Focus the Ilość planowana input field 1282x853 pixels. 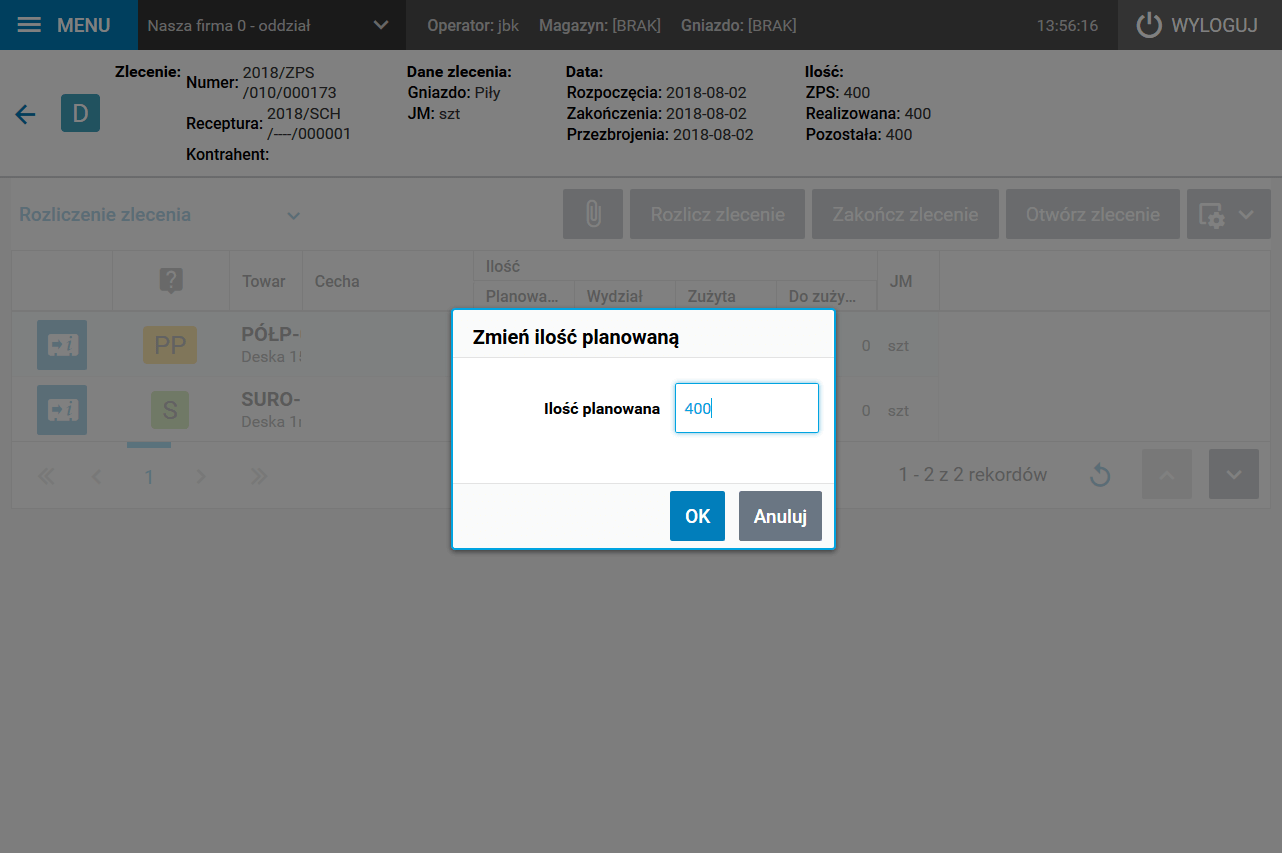click(x=747, y=408)
